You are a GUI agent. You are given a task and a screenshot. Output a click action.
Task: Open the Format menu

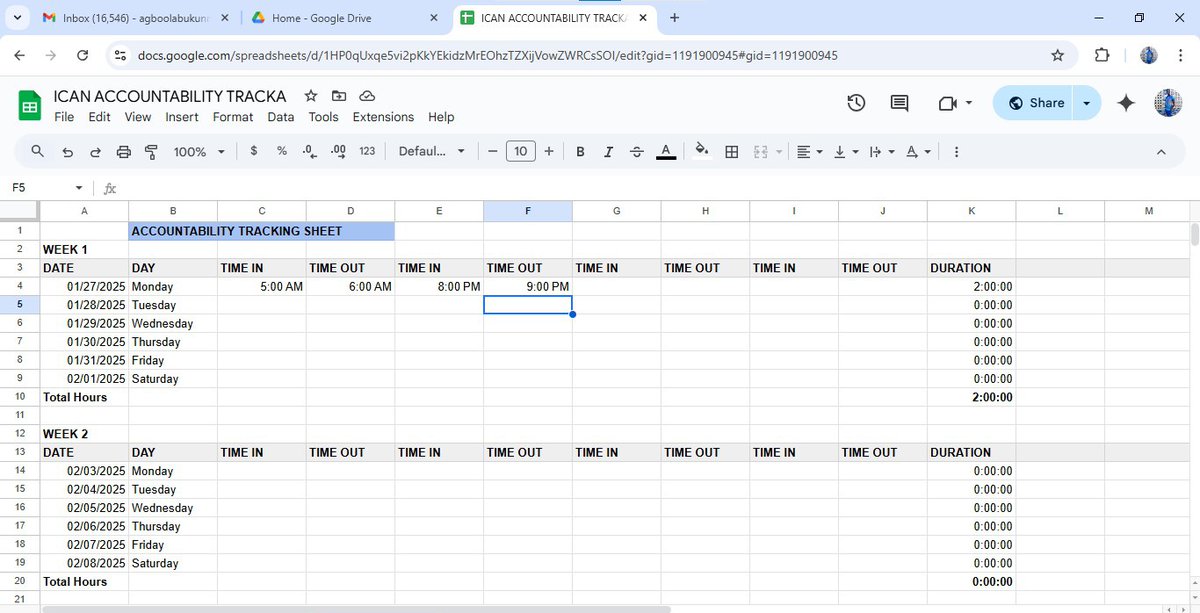[x=232, y=117]
